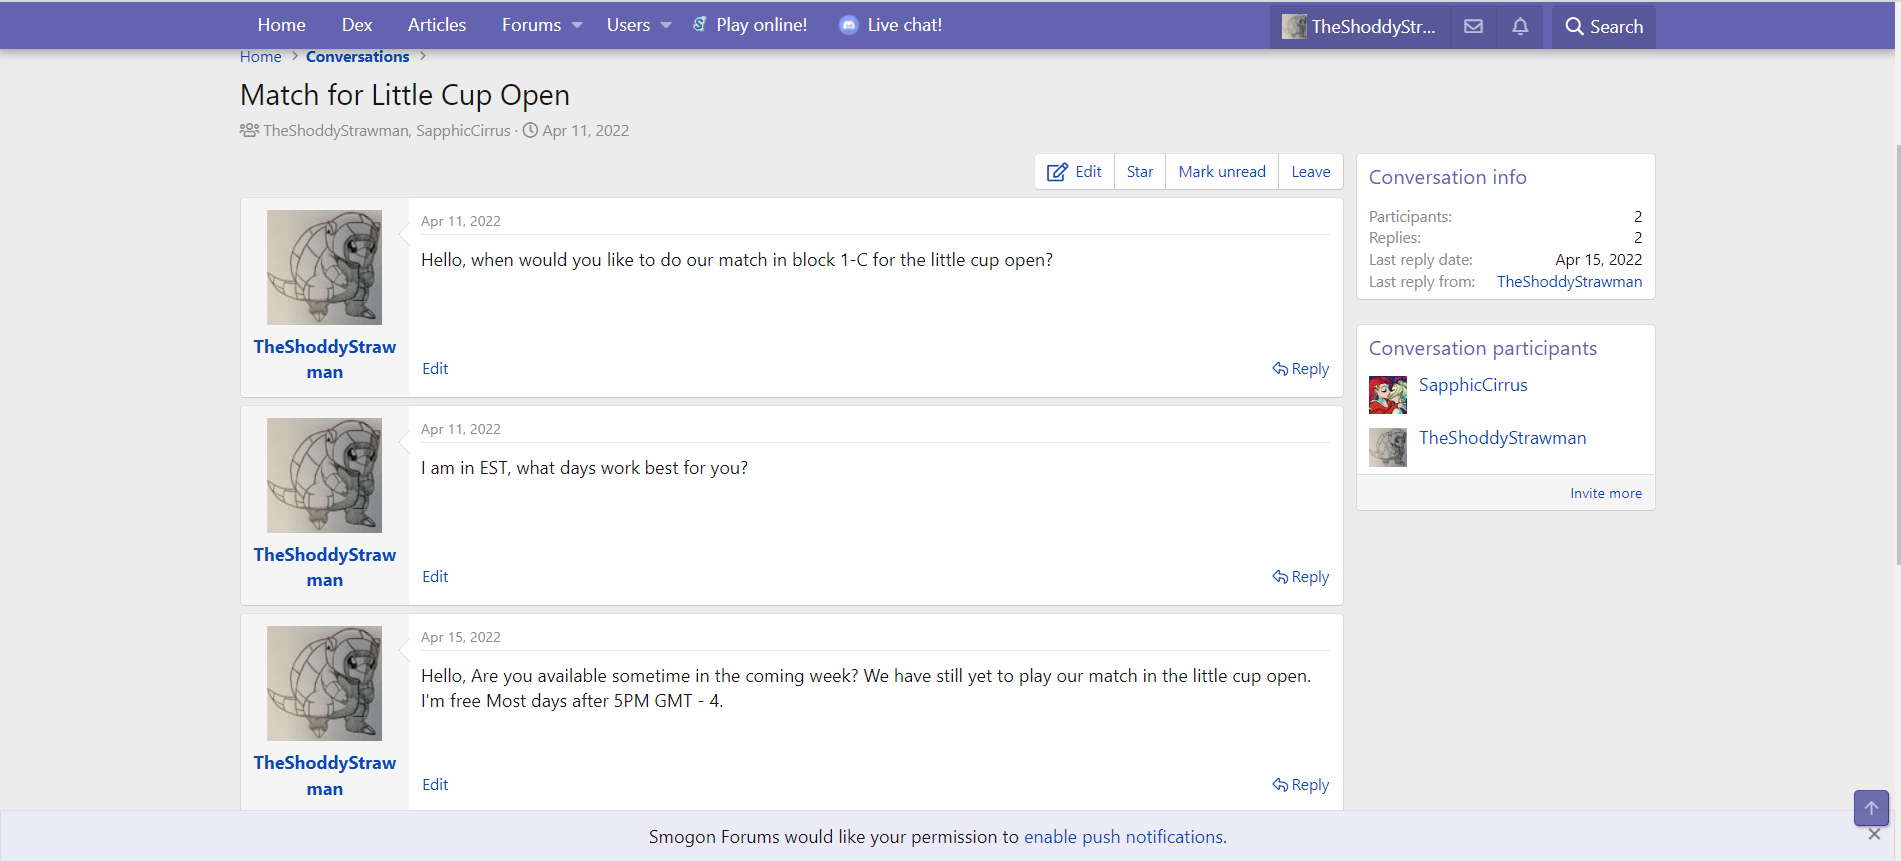
Task: Reply to the Apr 15 message
Action: 1301,785
